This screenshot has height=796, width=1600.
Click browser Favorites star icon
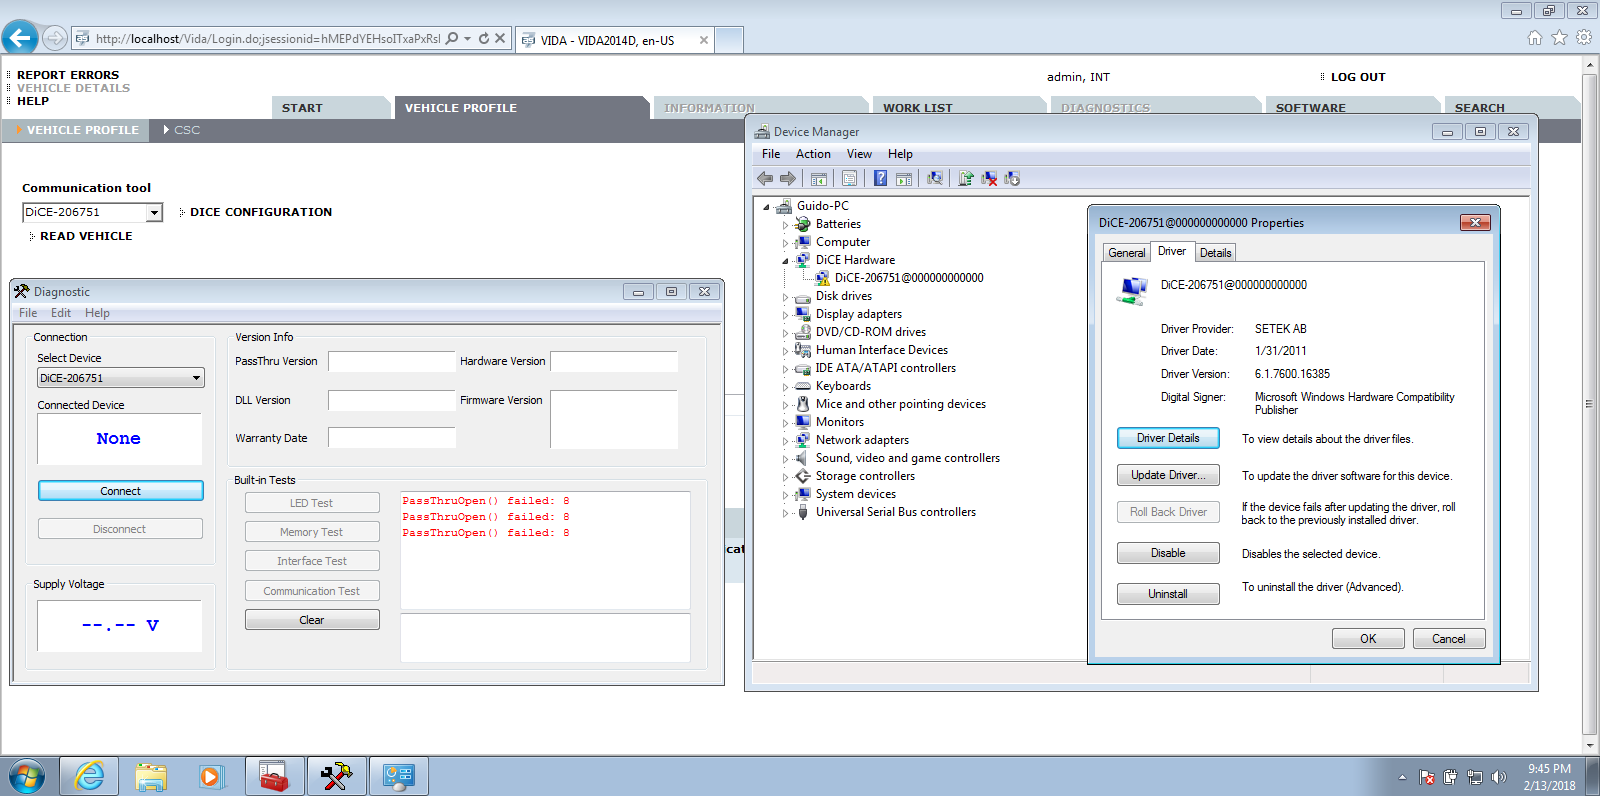1559,38
